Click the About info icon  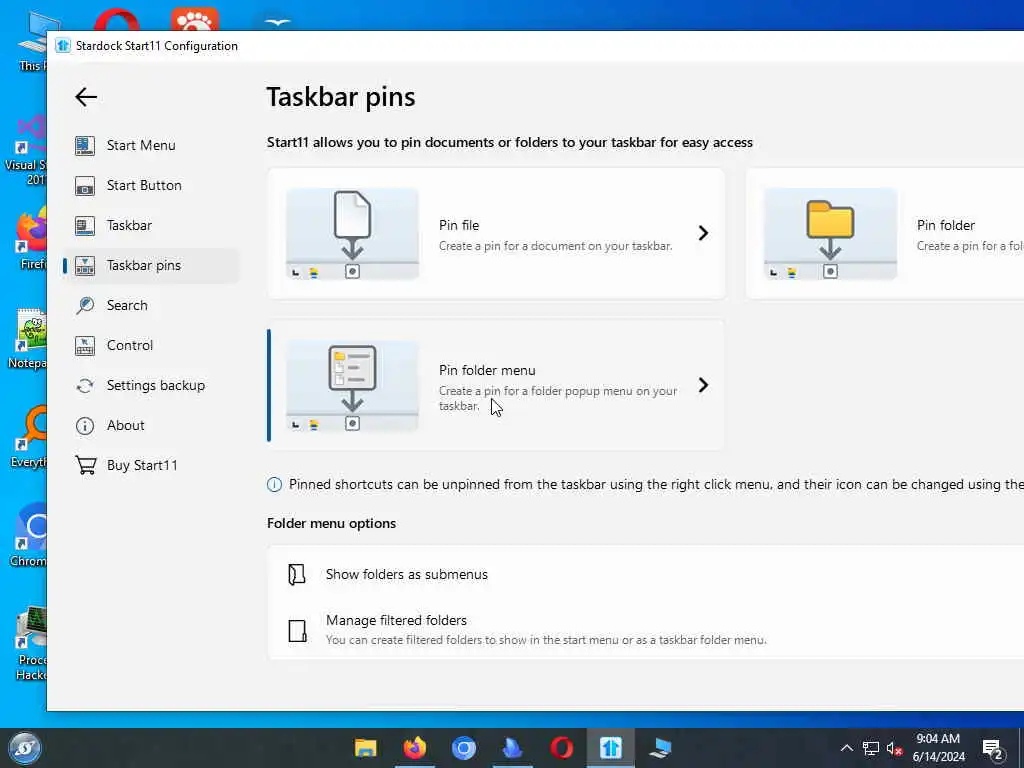[85, 426]
